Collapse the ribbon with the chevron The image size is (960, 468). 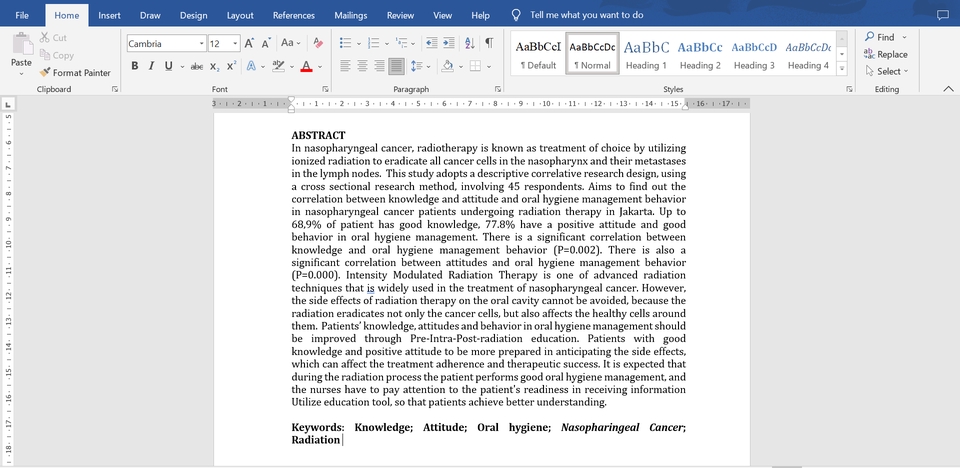point(948,89)
